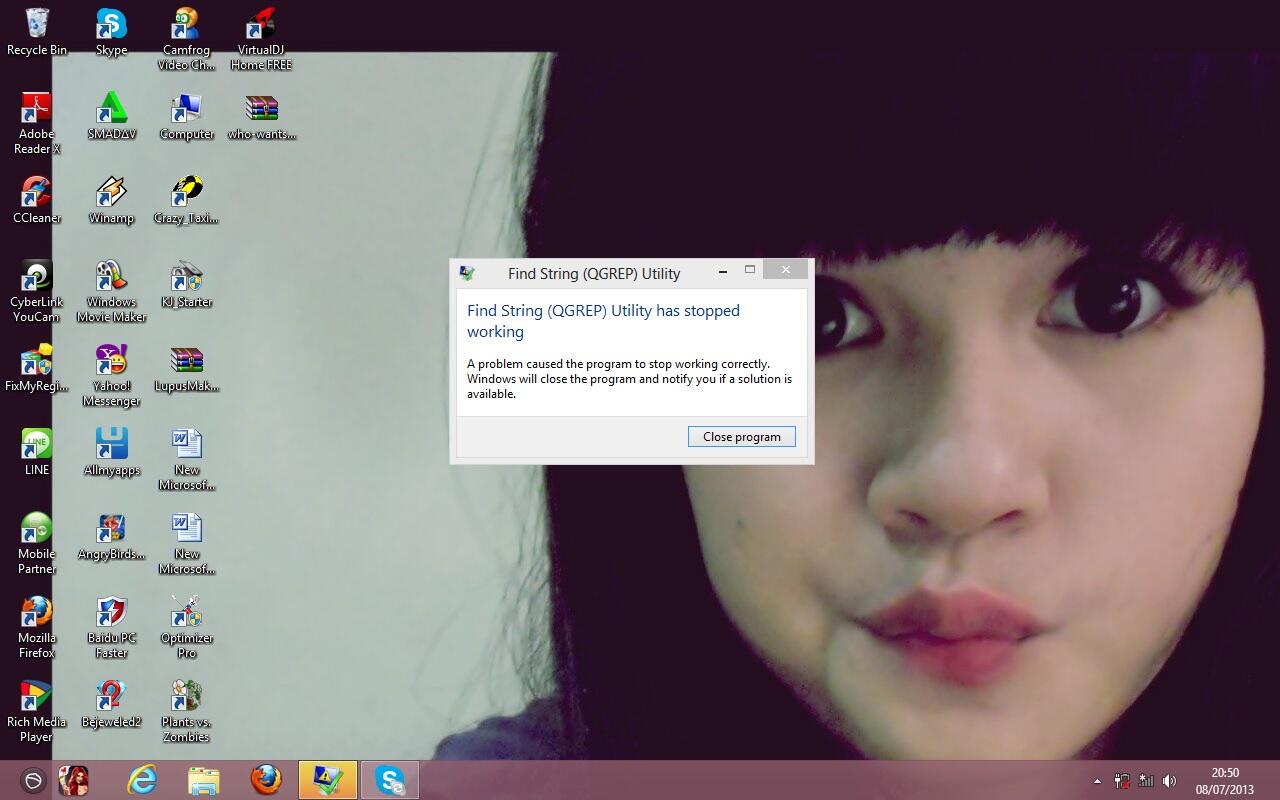1280x800 pixels.
Task: Select the Skype desktop shortcut
Action: tap(111, 31)
